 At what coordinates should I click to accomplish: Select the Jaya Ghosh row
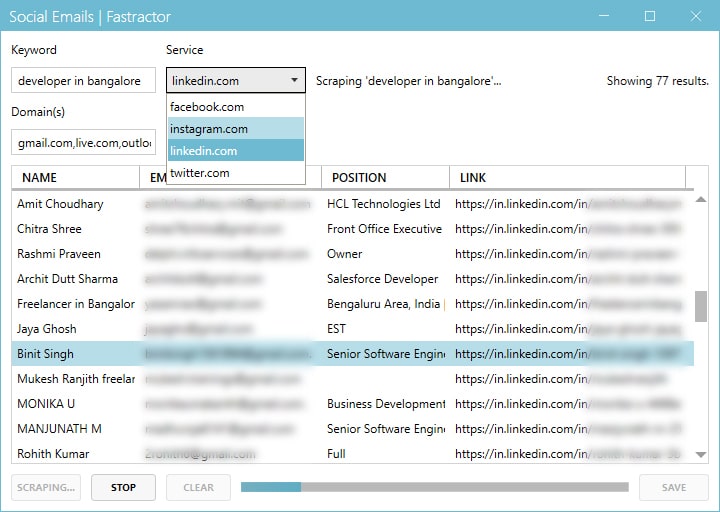tap(353, 329)
